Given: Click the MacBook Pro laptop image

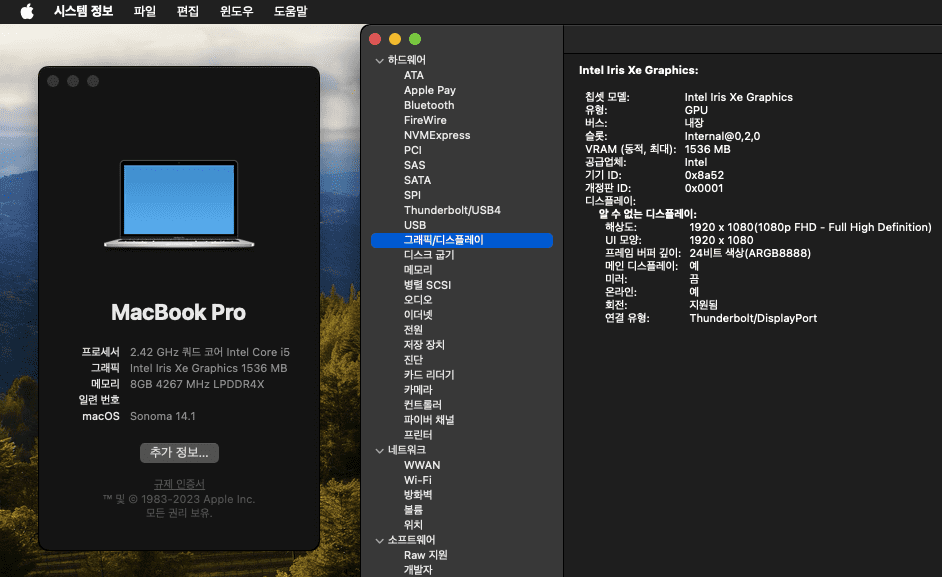Looking at the screenshot, I should [179, 204].
